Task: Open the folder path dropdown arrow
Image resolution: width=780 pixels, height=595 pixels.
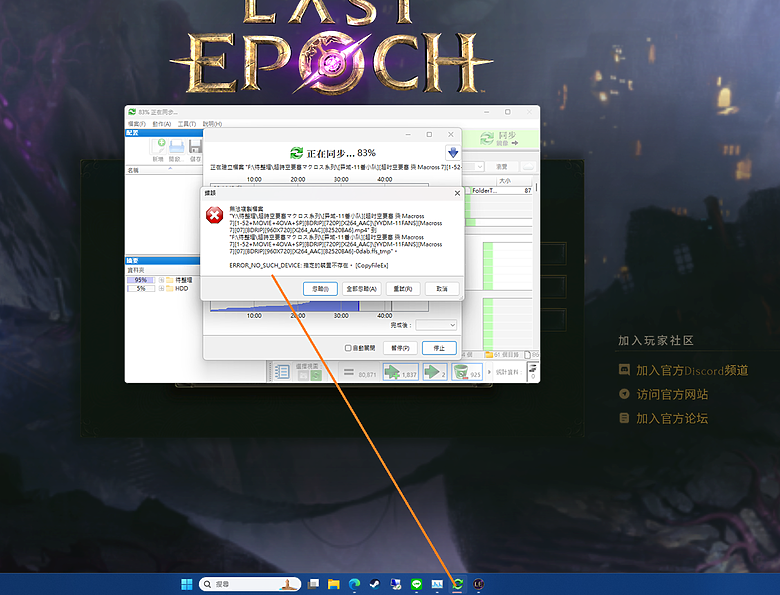Action: [480, 167]
